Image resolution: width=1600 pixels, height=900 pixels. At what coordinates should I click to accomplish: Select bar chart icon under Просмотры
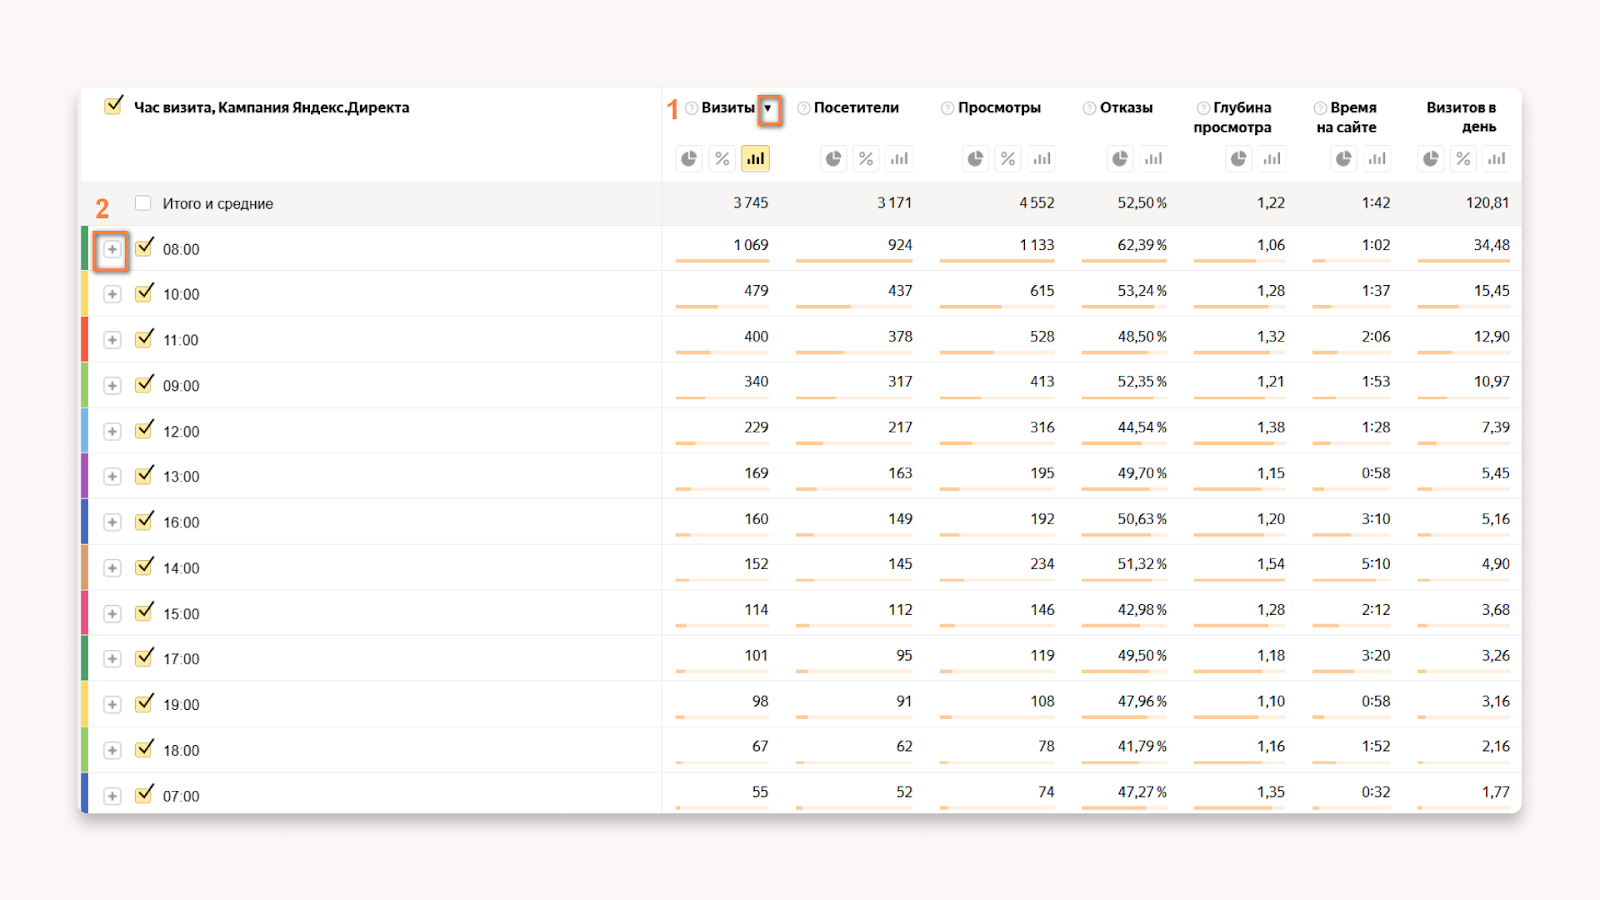point(1042,158)
